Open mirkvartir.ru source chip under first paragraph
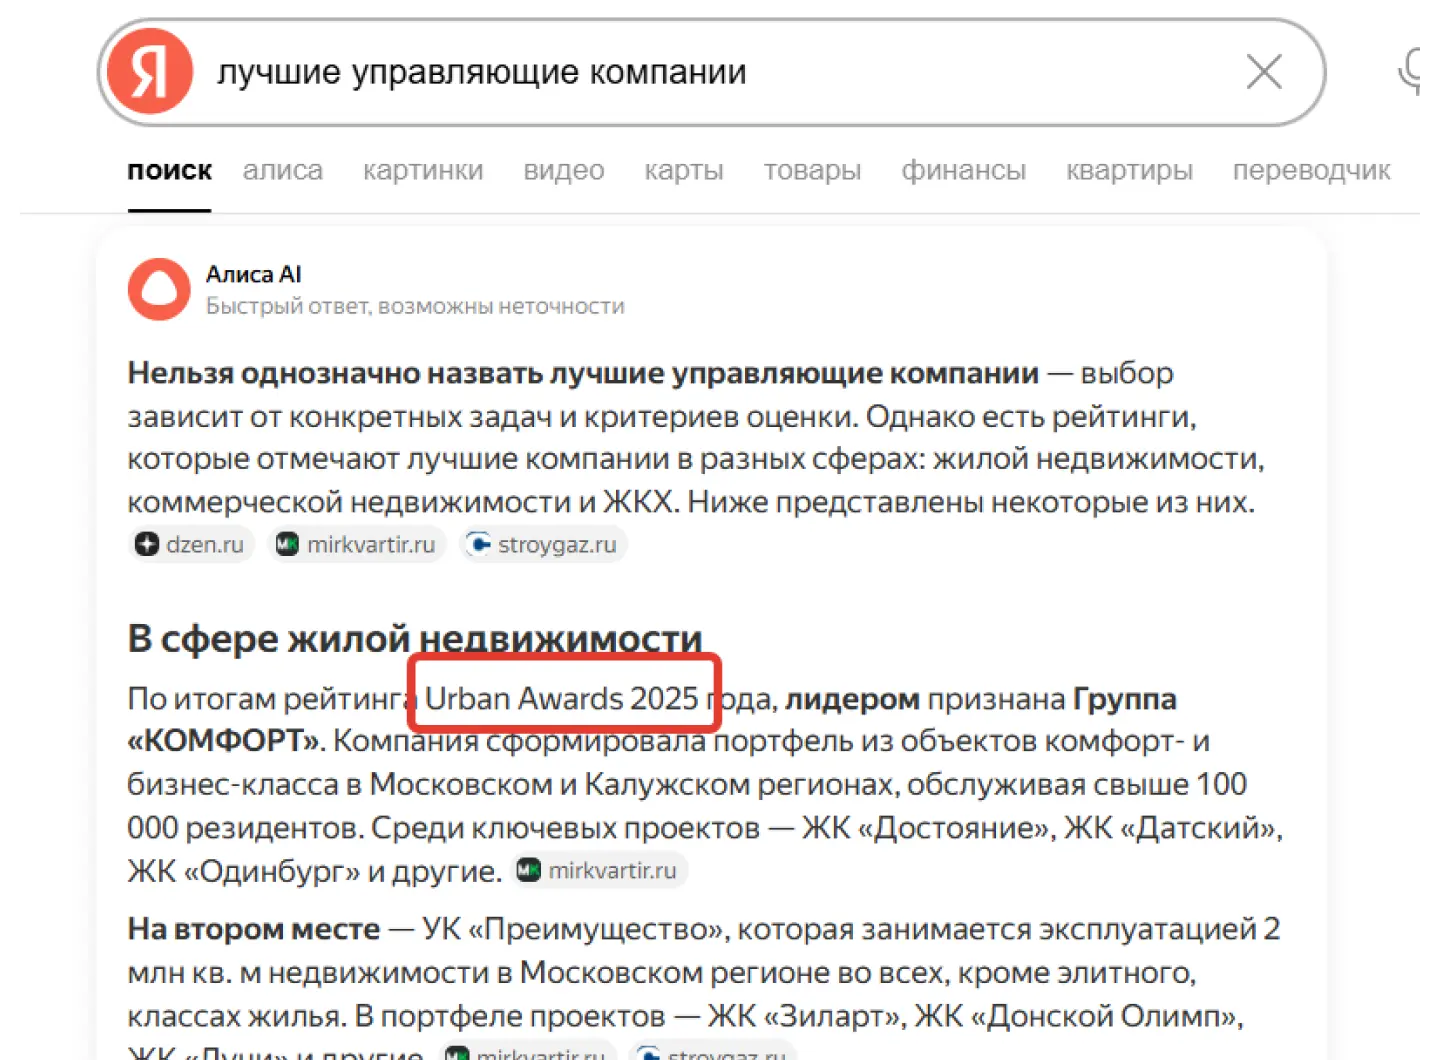 pos(357,544)
